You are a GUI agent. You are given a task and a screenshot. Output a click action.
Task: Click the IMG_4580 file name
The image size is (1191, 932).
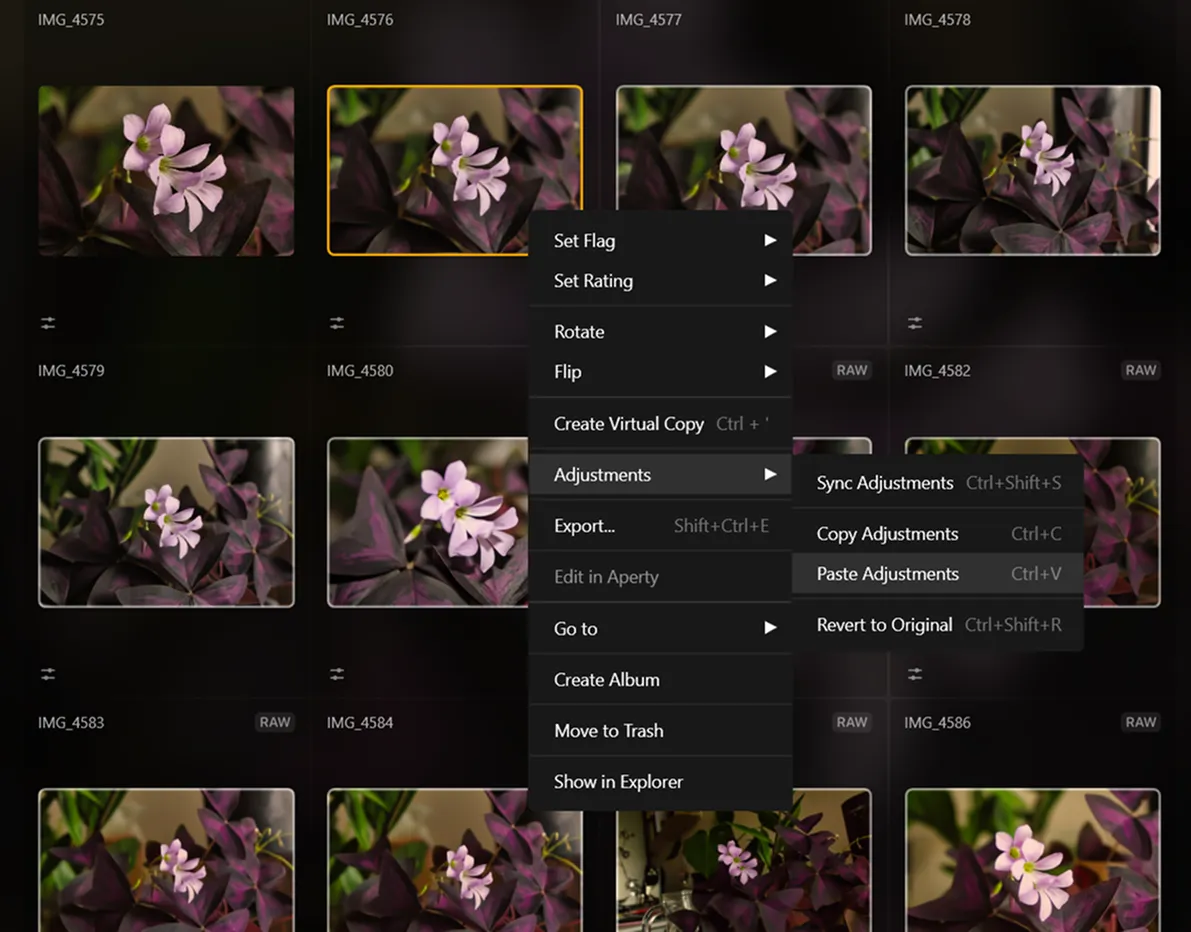360,371
